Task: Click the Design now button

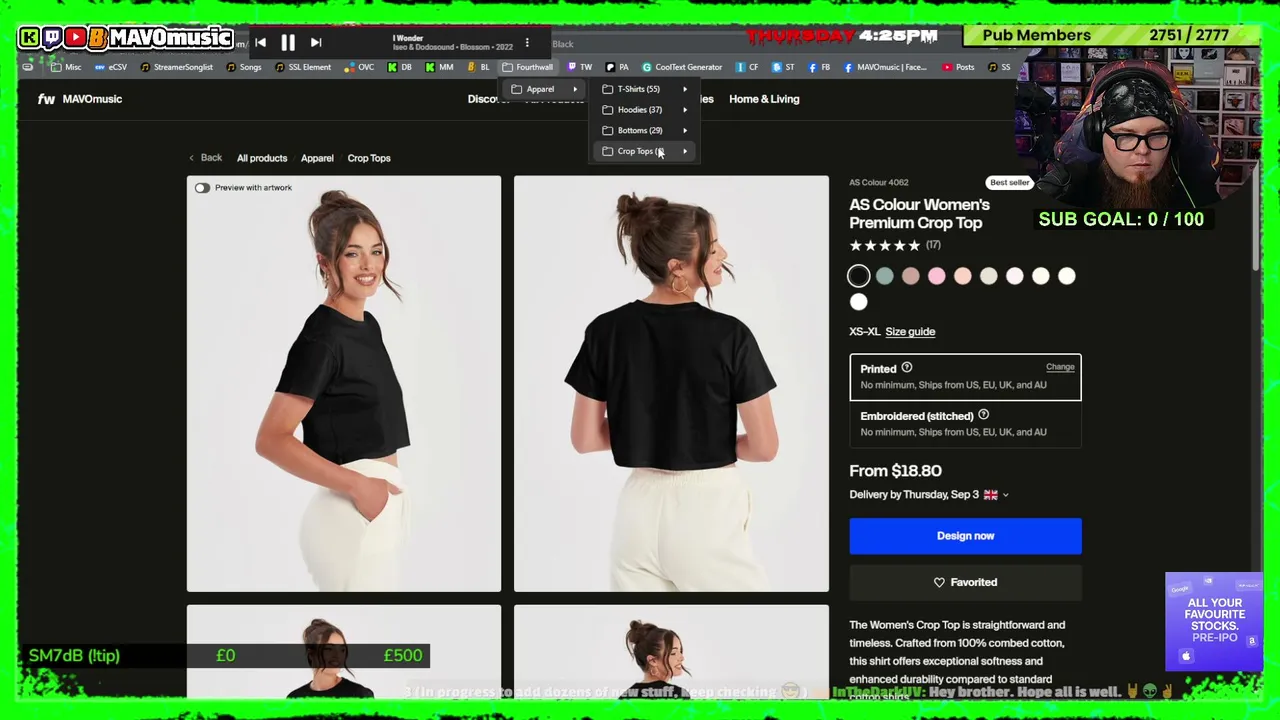Action: tap(965, 536)
